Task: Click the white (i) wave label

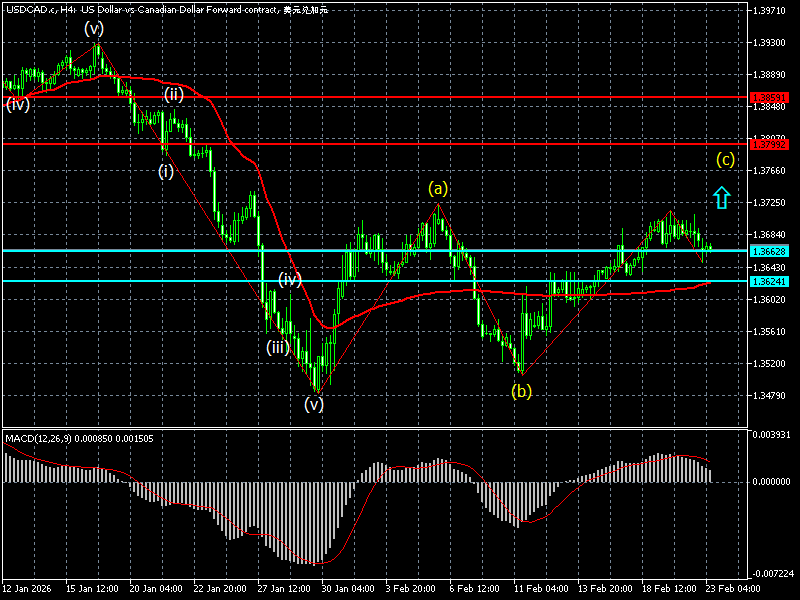Action: tap(165, 171)
